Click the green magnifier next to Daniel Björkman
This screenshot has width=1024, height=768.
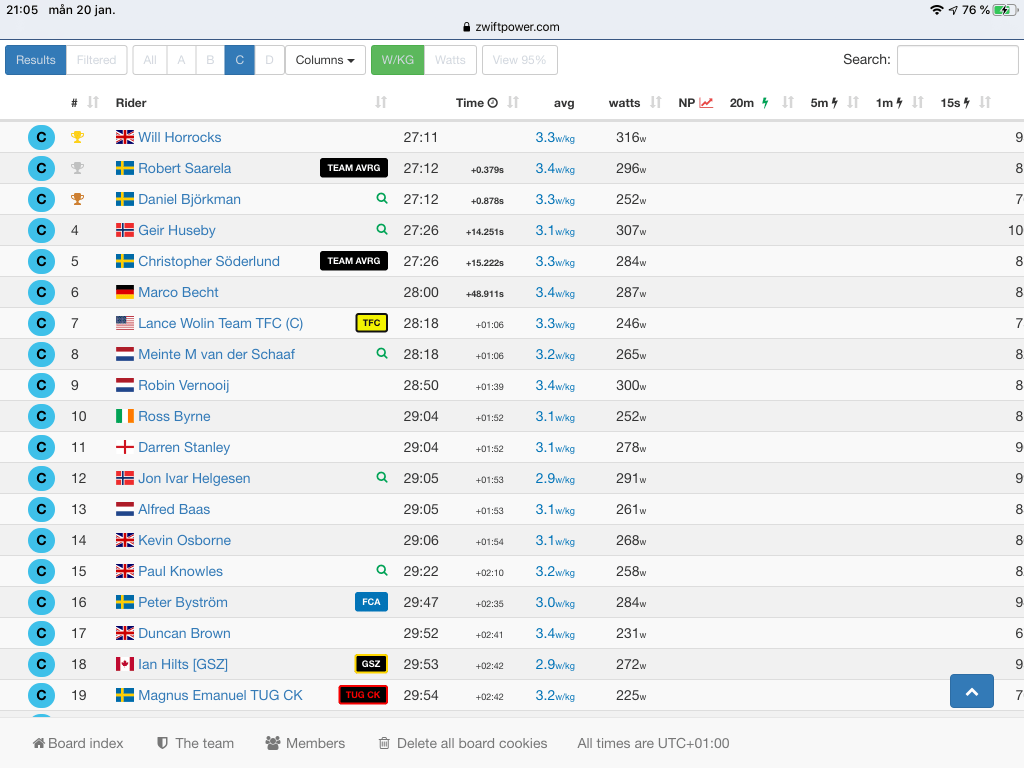tap(381, 199)
